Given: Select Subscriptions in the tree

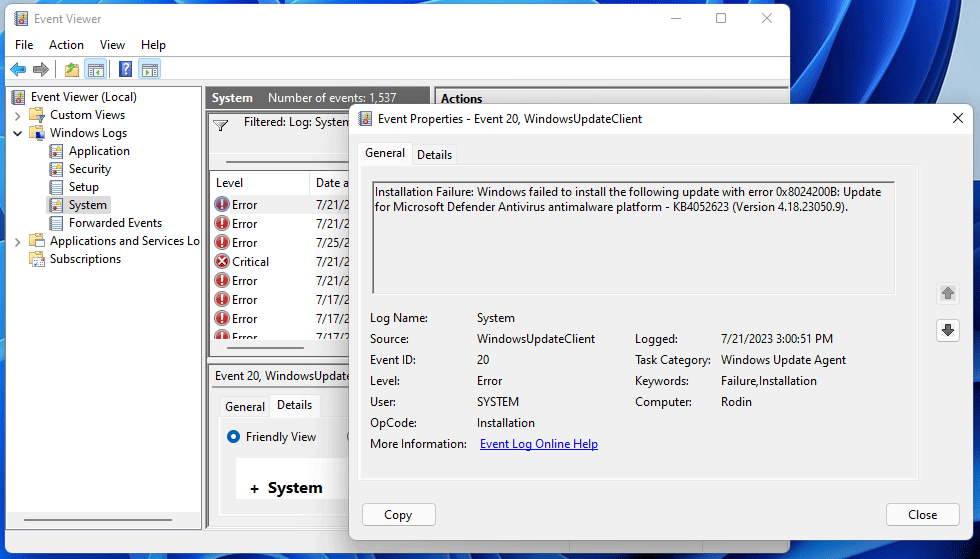Looking at the screenshot, I should [85, 259].
